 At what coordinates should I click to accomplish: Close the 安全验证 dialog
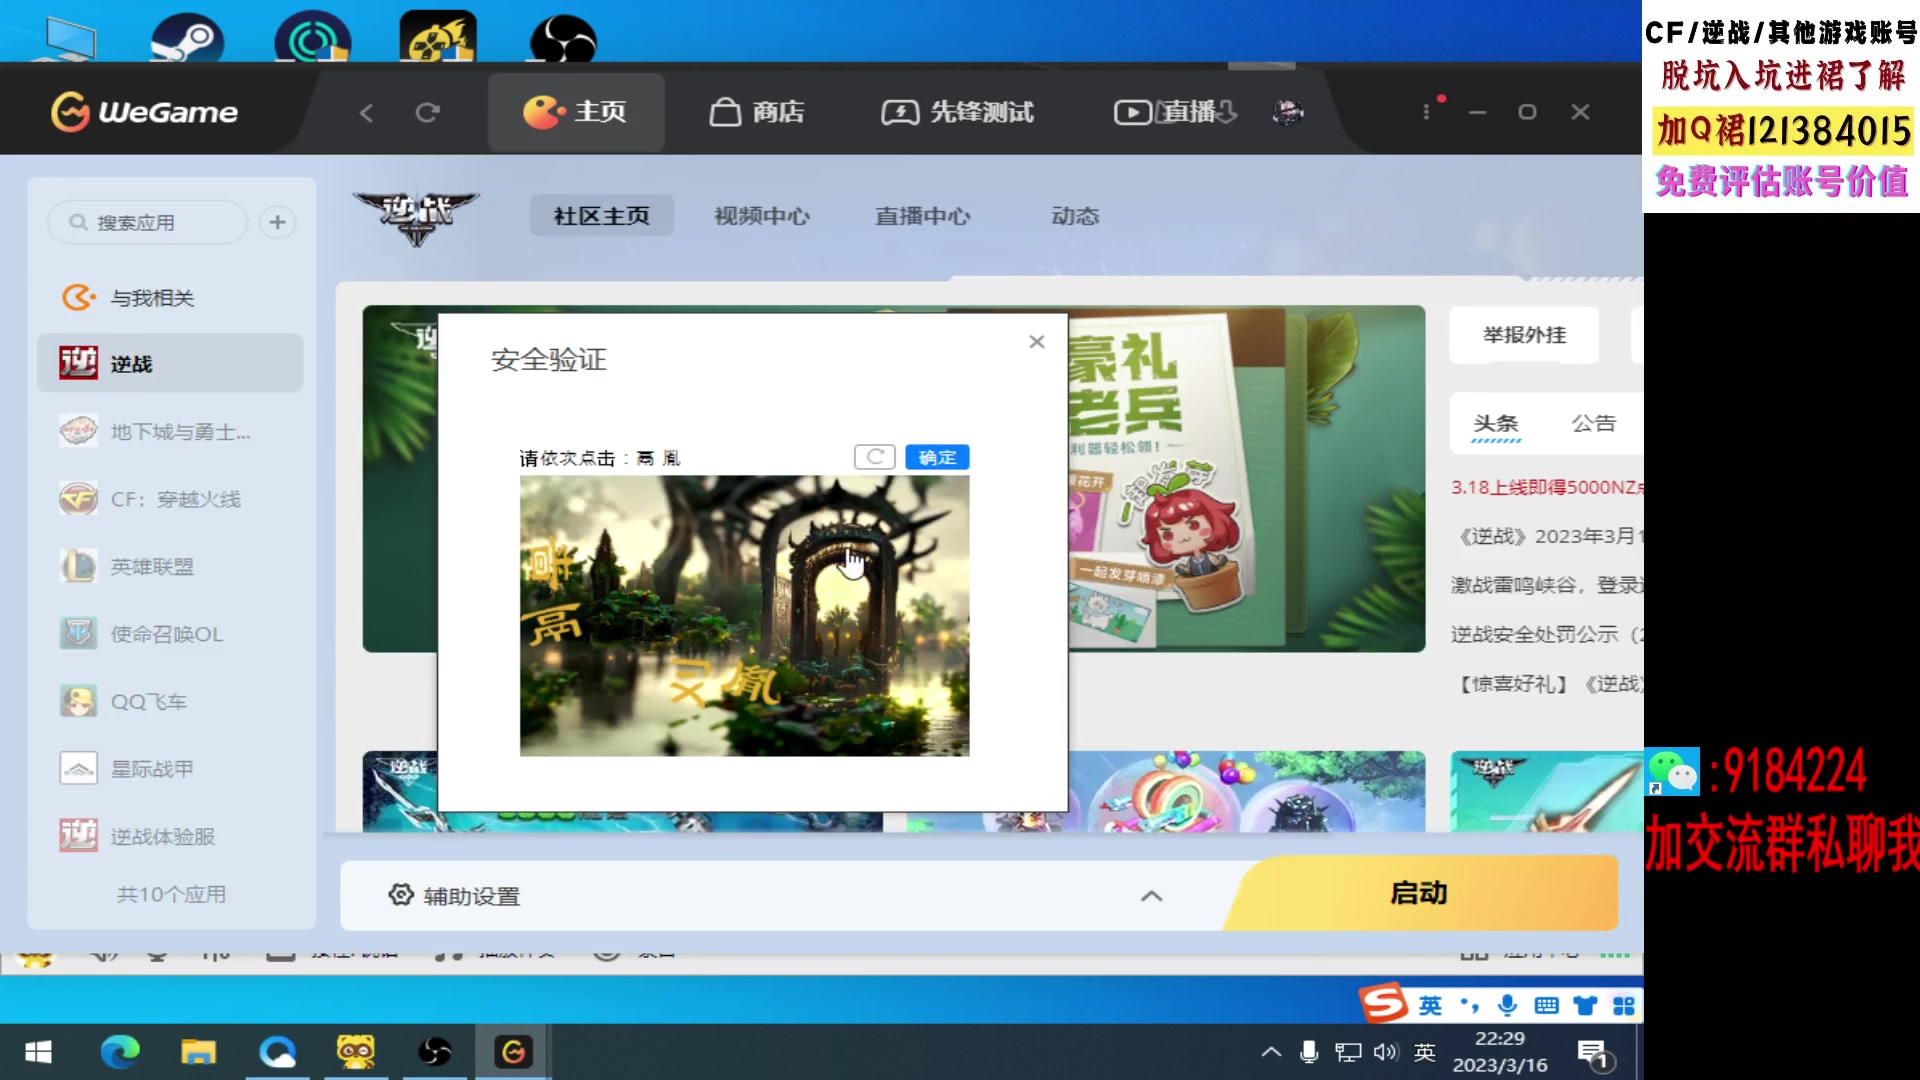point(1037,342)
